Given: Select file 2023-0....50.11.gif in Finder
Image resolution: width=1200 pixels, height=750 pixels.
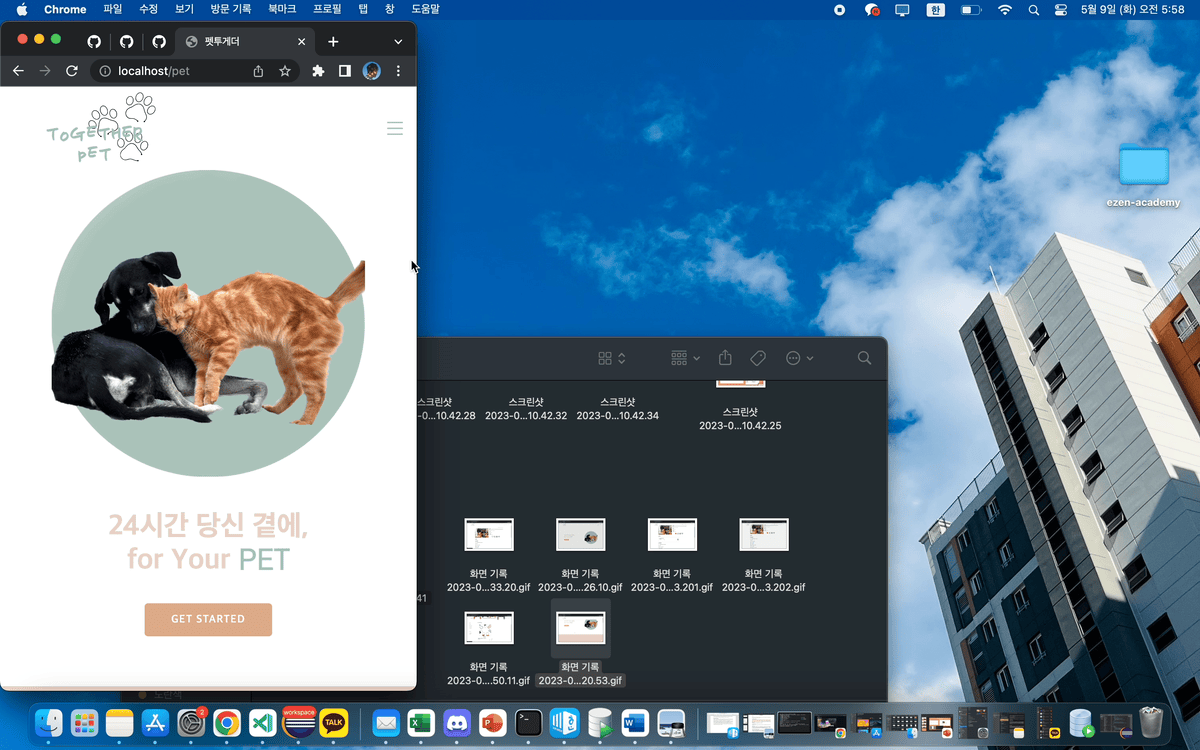Looking at the screenshot, I should (x=489, y=648).
